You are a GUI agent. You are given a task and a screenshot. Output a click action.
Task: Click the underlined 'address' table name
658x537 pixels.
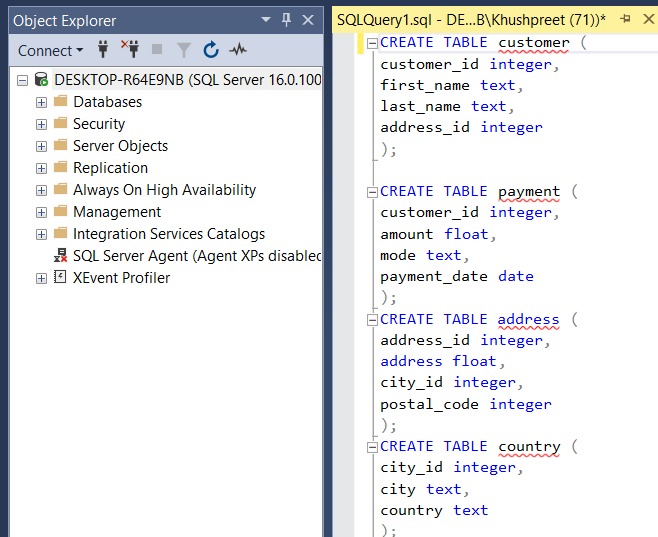pos(528,320)
